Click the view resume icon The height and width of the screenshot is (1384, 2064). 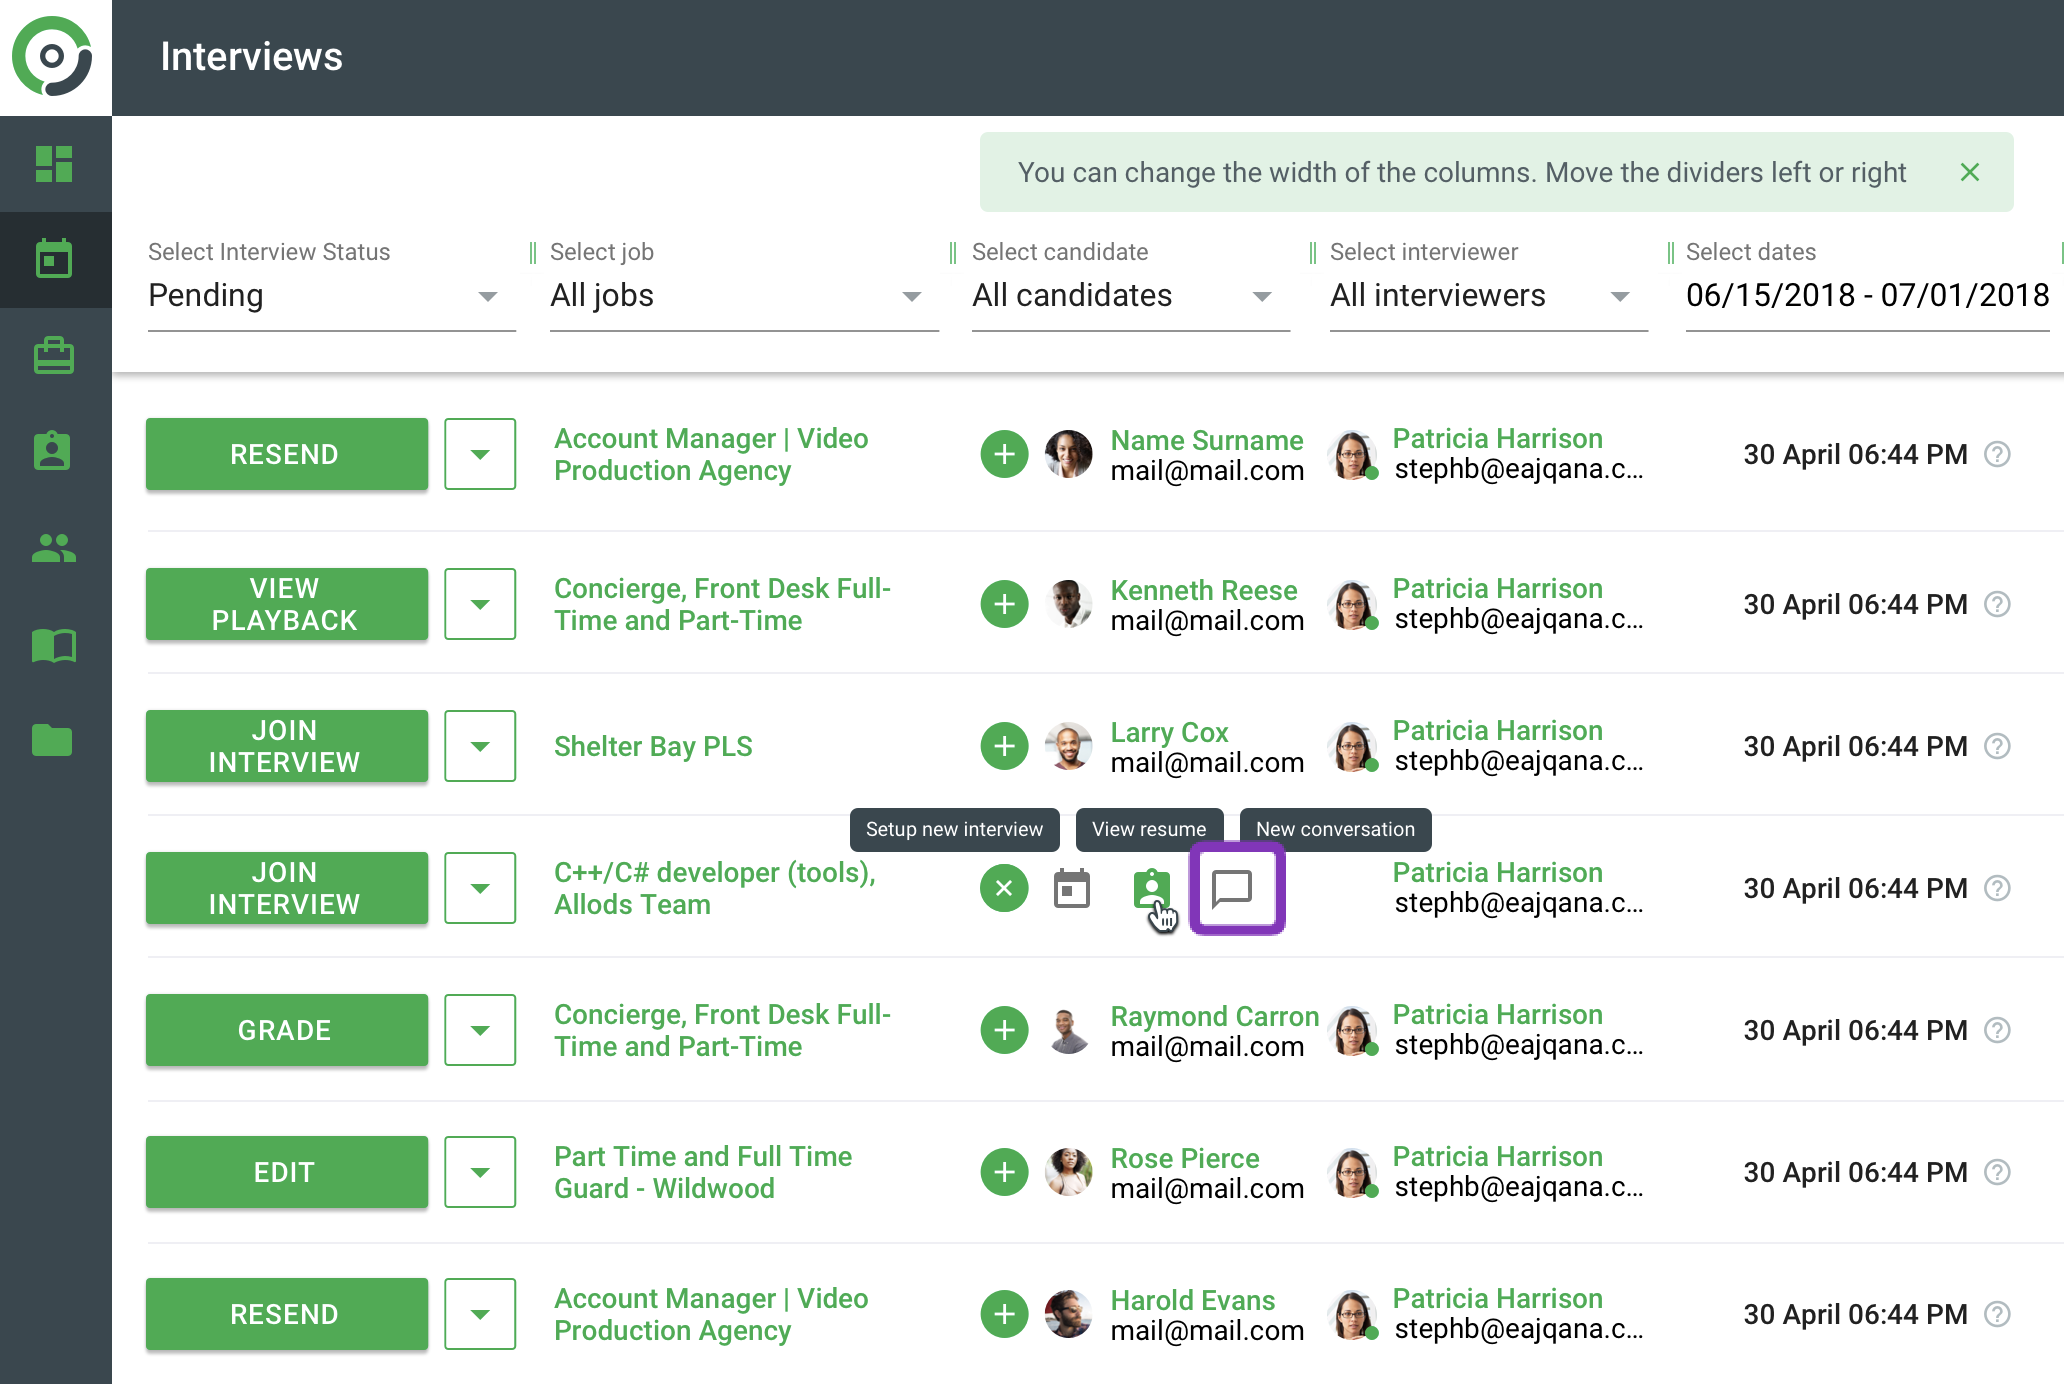click(1151, 888)
